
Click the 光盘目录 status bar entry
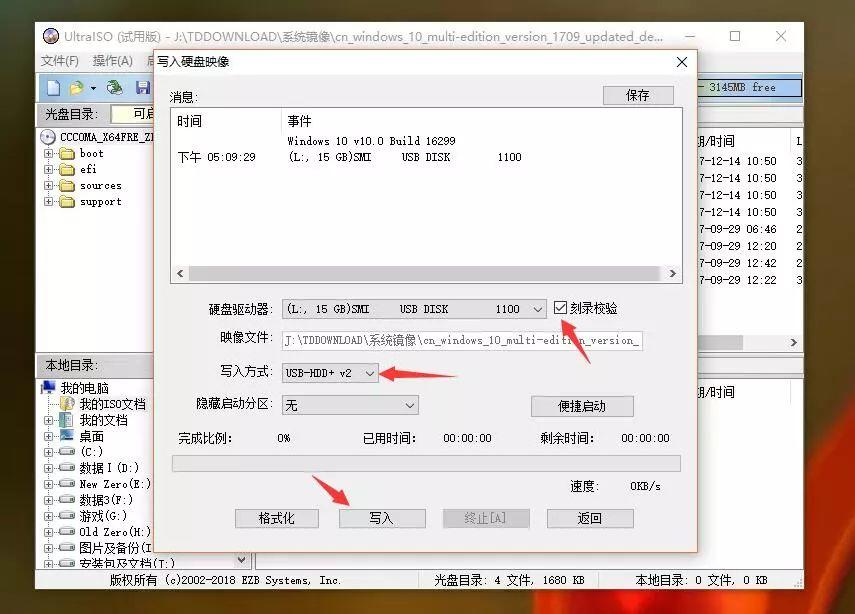[x=509, y=580]
